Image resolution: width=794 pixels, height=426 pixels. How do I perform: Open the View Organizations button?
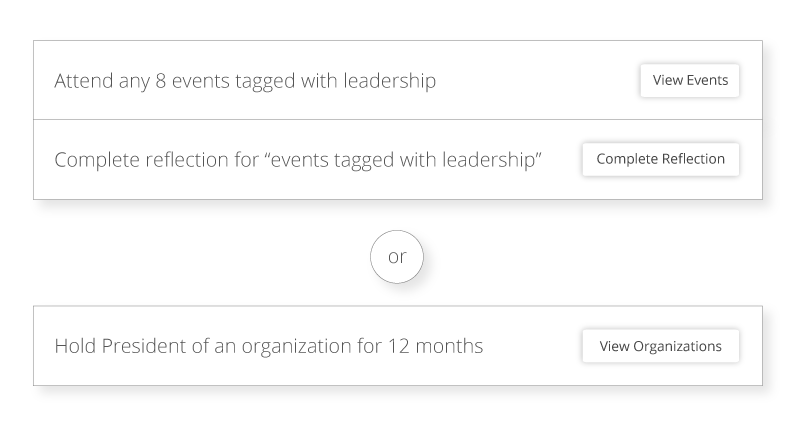[x=660, y=346]
